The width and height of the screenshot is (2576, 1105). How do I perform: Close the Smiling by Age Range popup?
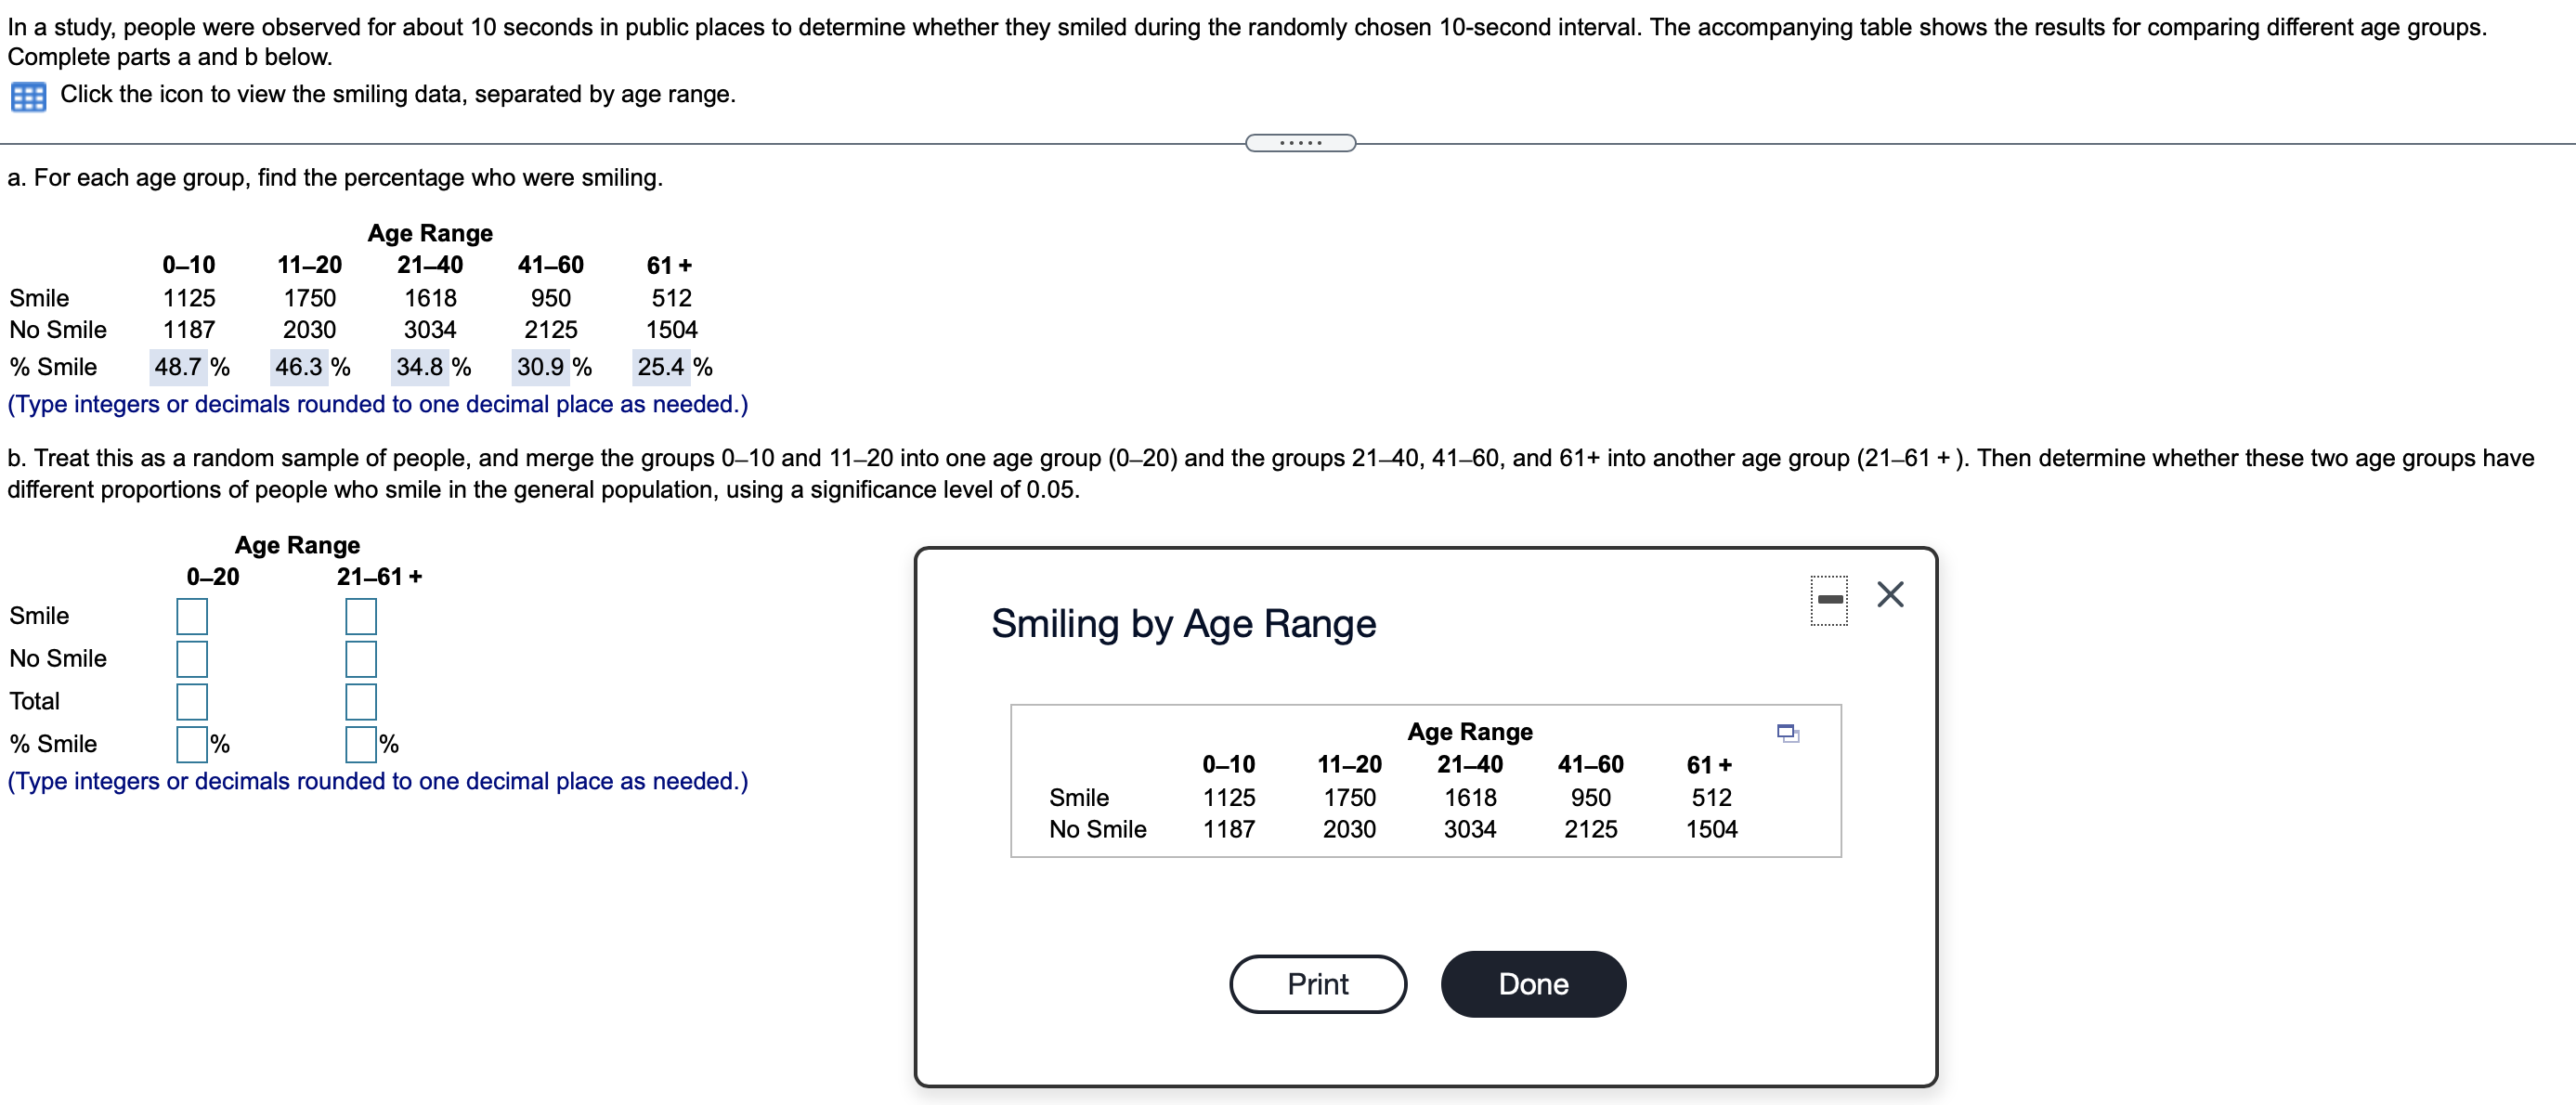1889,595
